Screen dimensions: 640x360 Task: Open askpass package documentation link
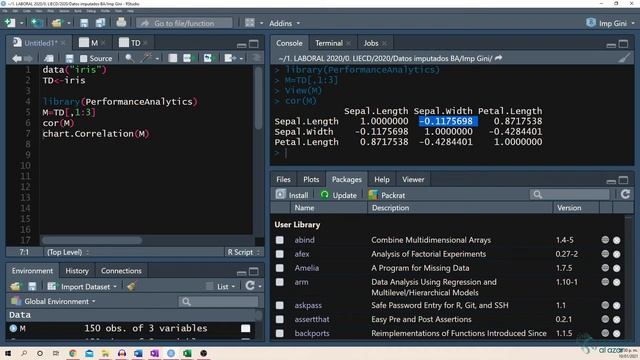tap(308, 305)
